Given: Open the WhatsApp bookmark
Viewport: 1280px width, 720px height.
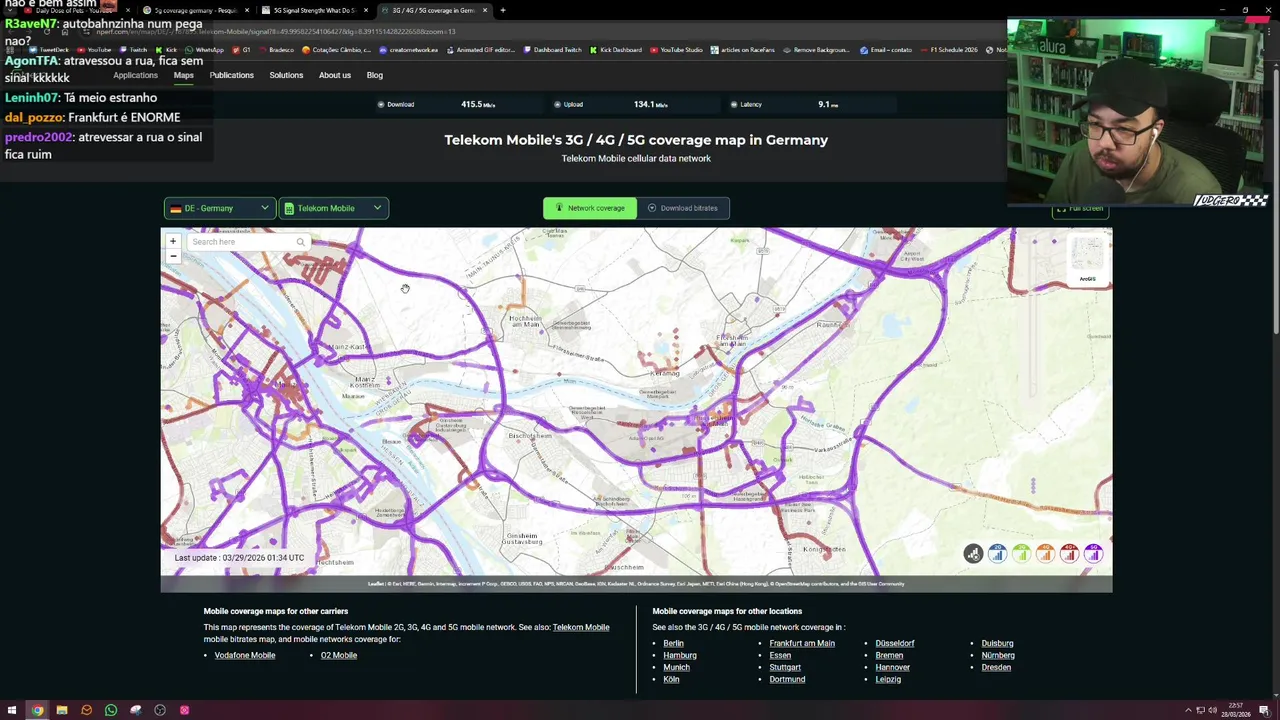Looking at the screenshot, I should (204, 50).
